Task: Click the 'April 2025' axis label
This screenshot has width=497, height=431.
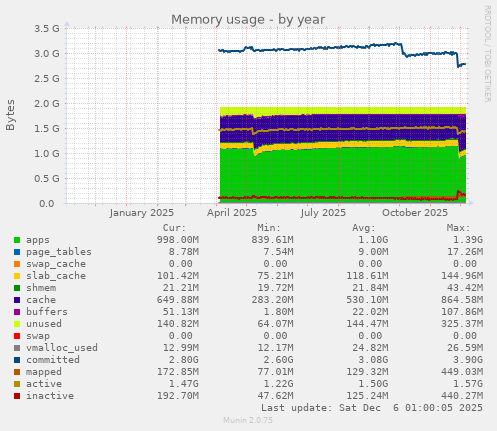Action: click(232, 213)
